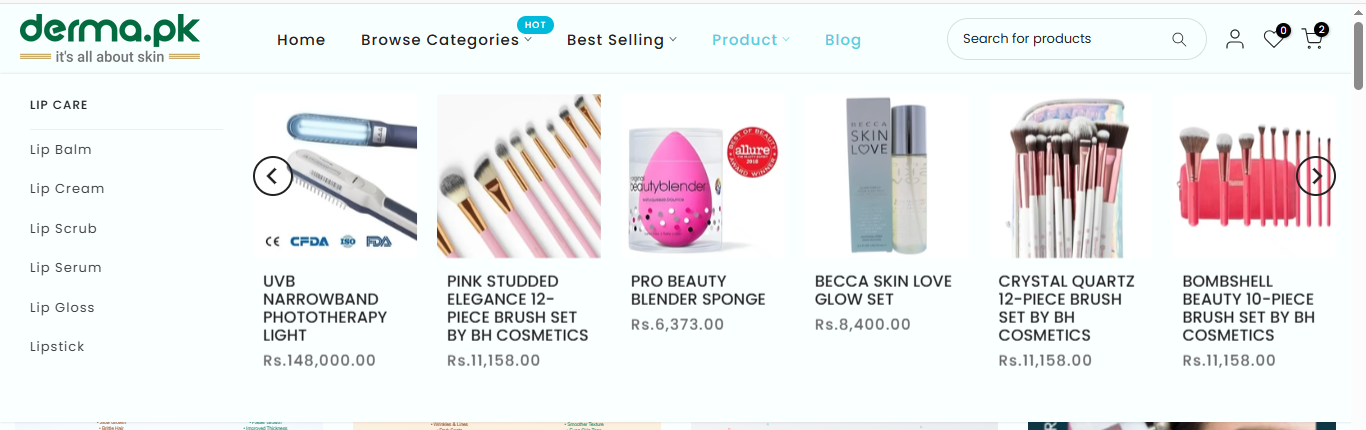Click the search magnifier icon
Viewport: 1366px width, 430px height.
tap(1179, 40)
